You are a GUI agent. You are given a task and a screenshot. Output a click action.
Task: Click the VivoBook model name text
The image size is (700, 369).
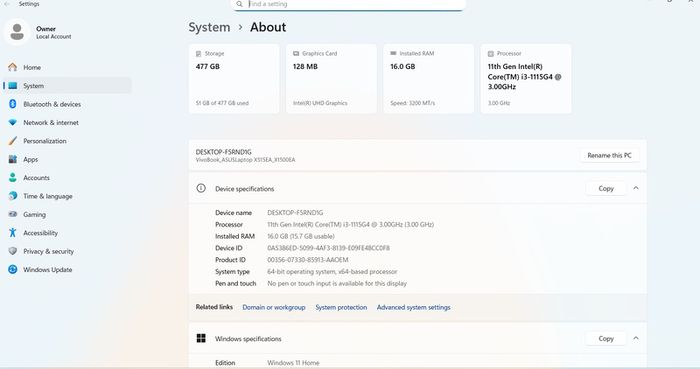pyautogui.click(x=245, y=160)
